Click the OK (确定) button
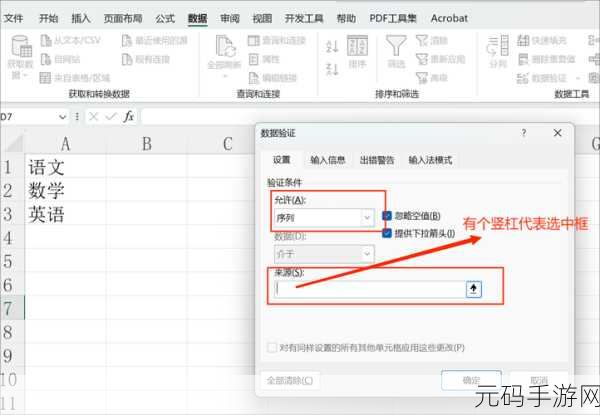 click(x=471, y=380)
